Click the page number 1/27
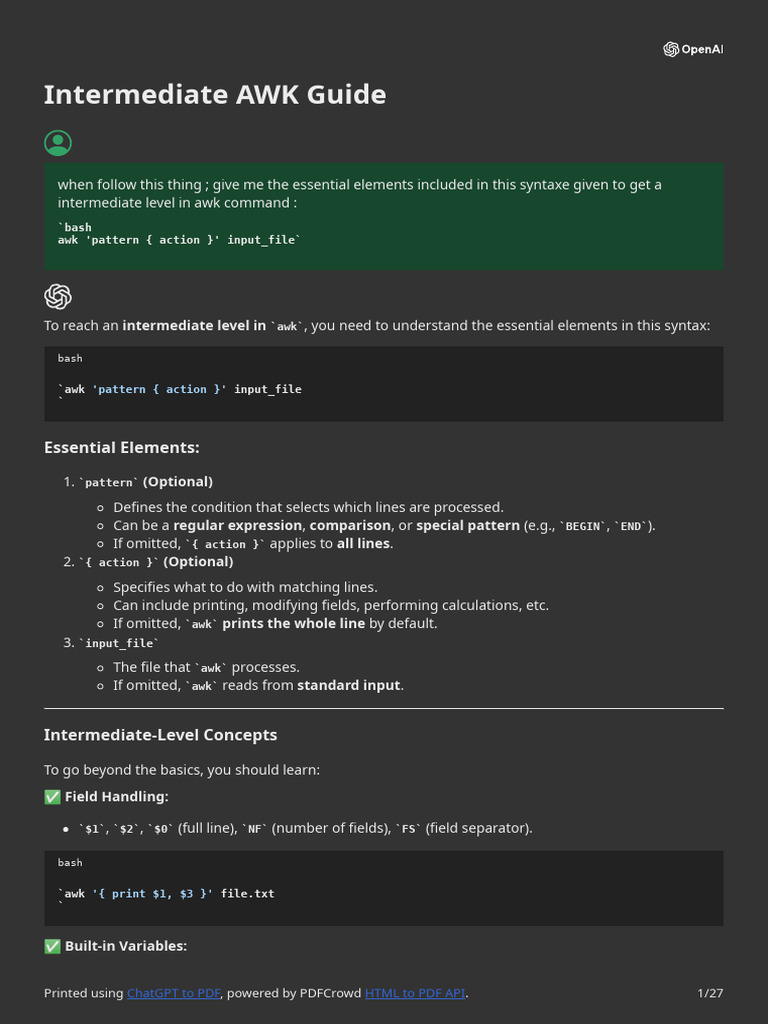This screenshot has height=1024, width=768. pos(710,993)
